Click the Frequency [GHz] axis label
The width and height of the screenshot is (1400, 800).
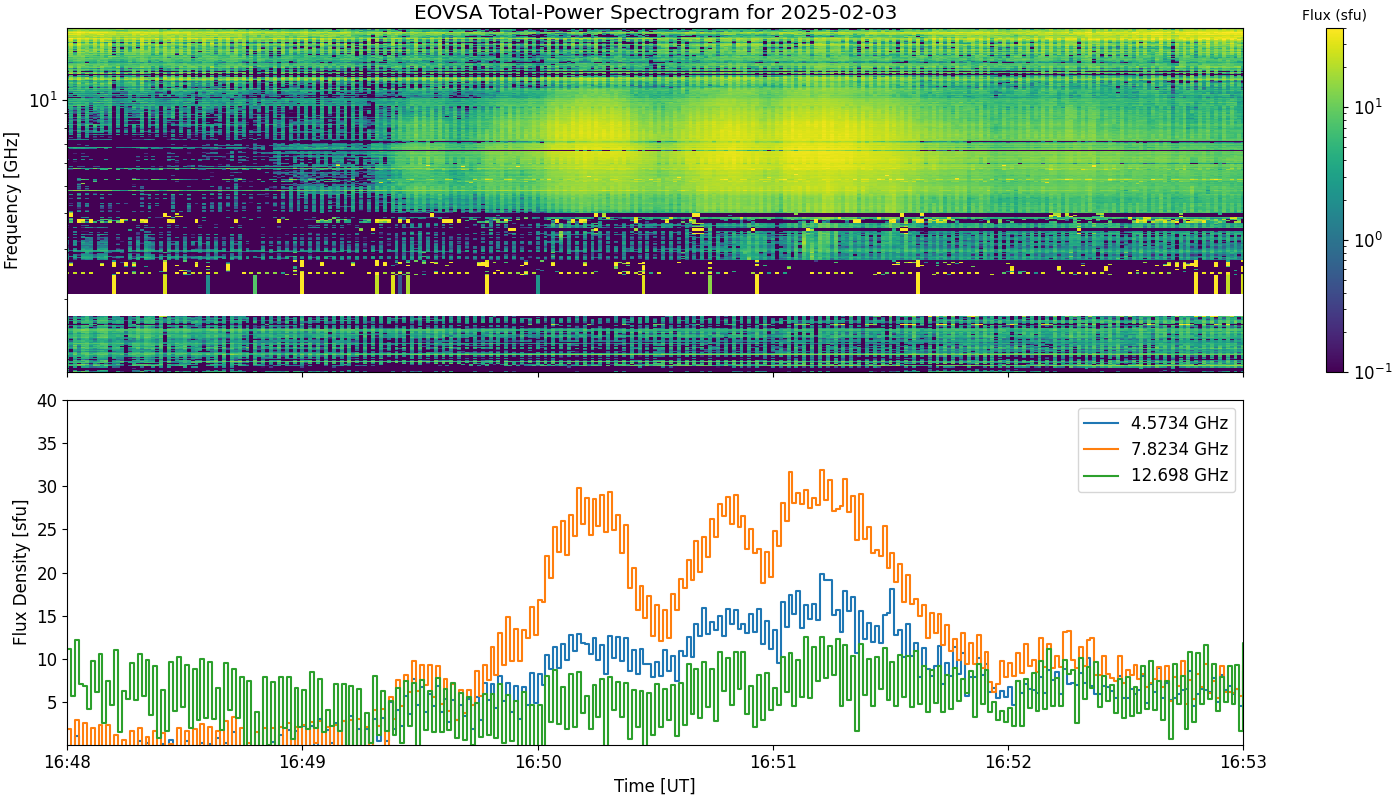coord(12,200)
